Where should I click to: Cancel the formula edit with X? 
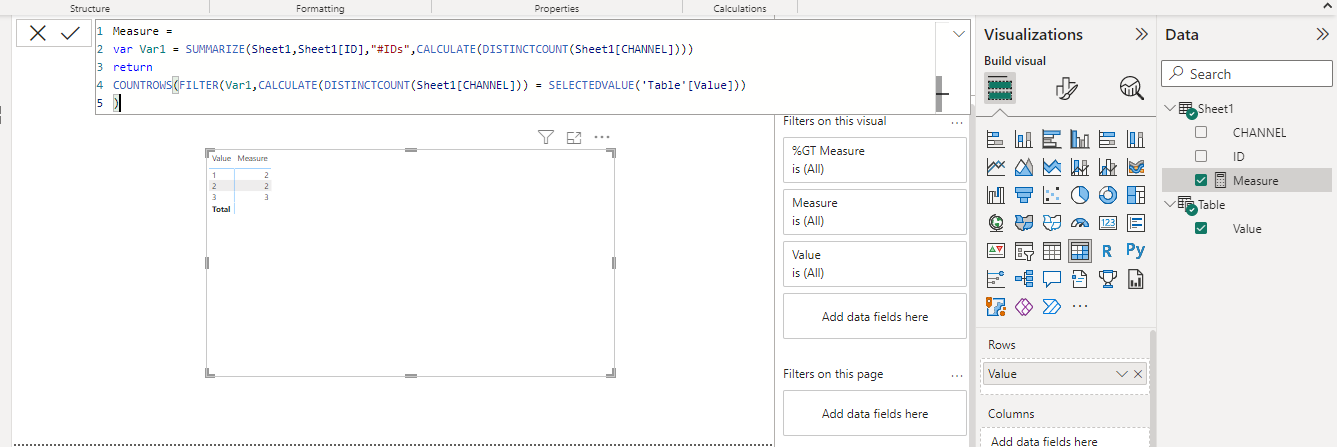coord(38,33)
